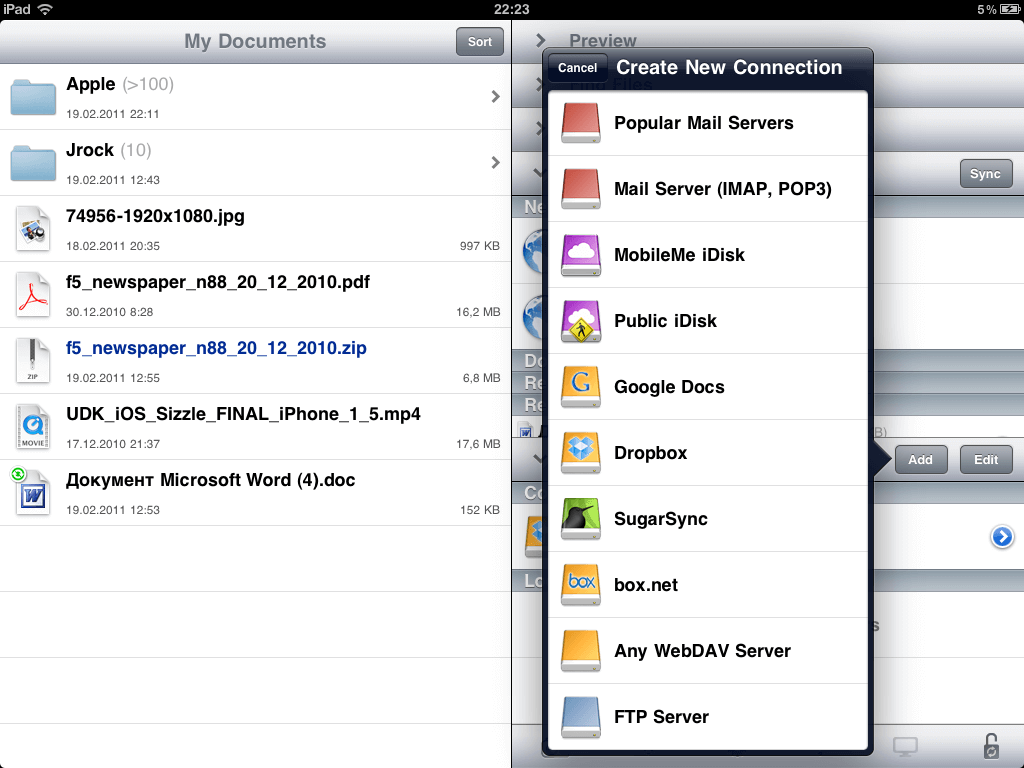1024x768 pixels.
Task: Open the Apple folder chevron
Action: pyautogui.click(x=496, y=97)
